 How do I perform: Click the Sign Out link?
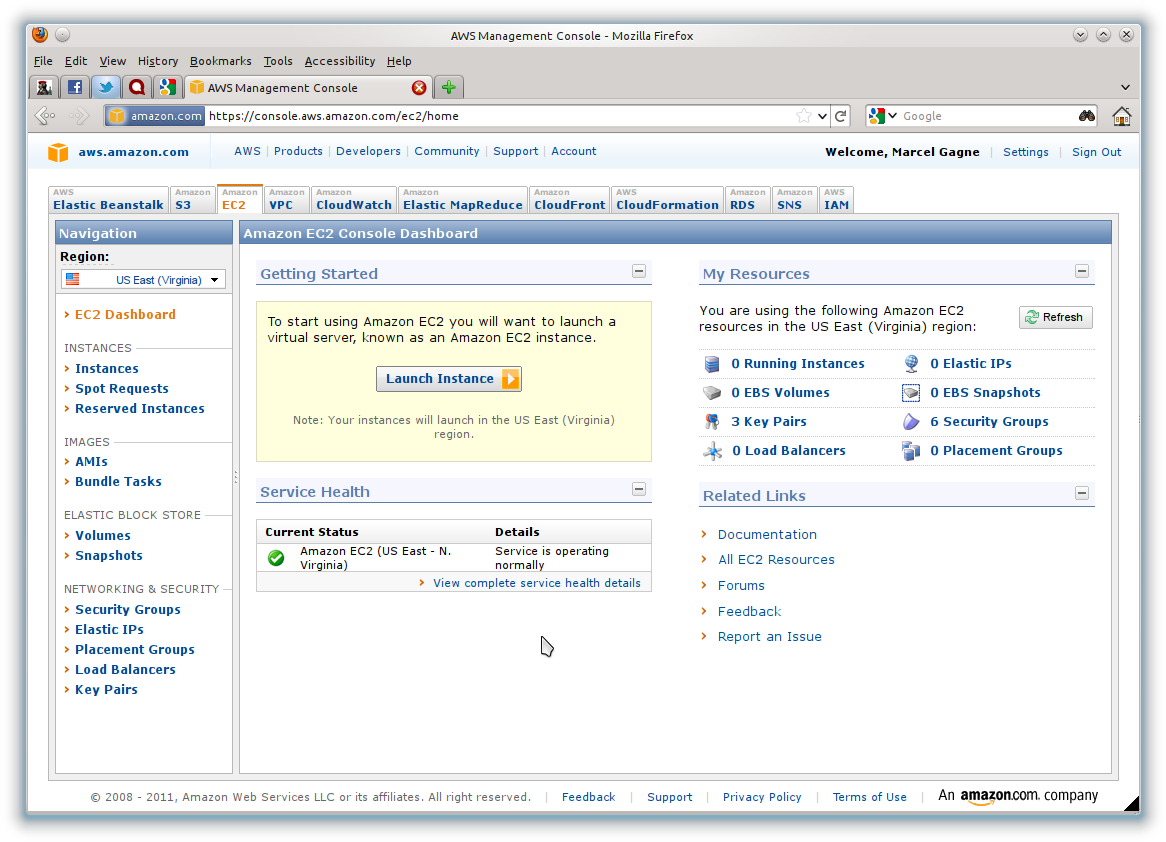tap(1096, 152)
